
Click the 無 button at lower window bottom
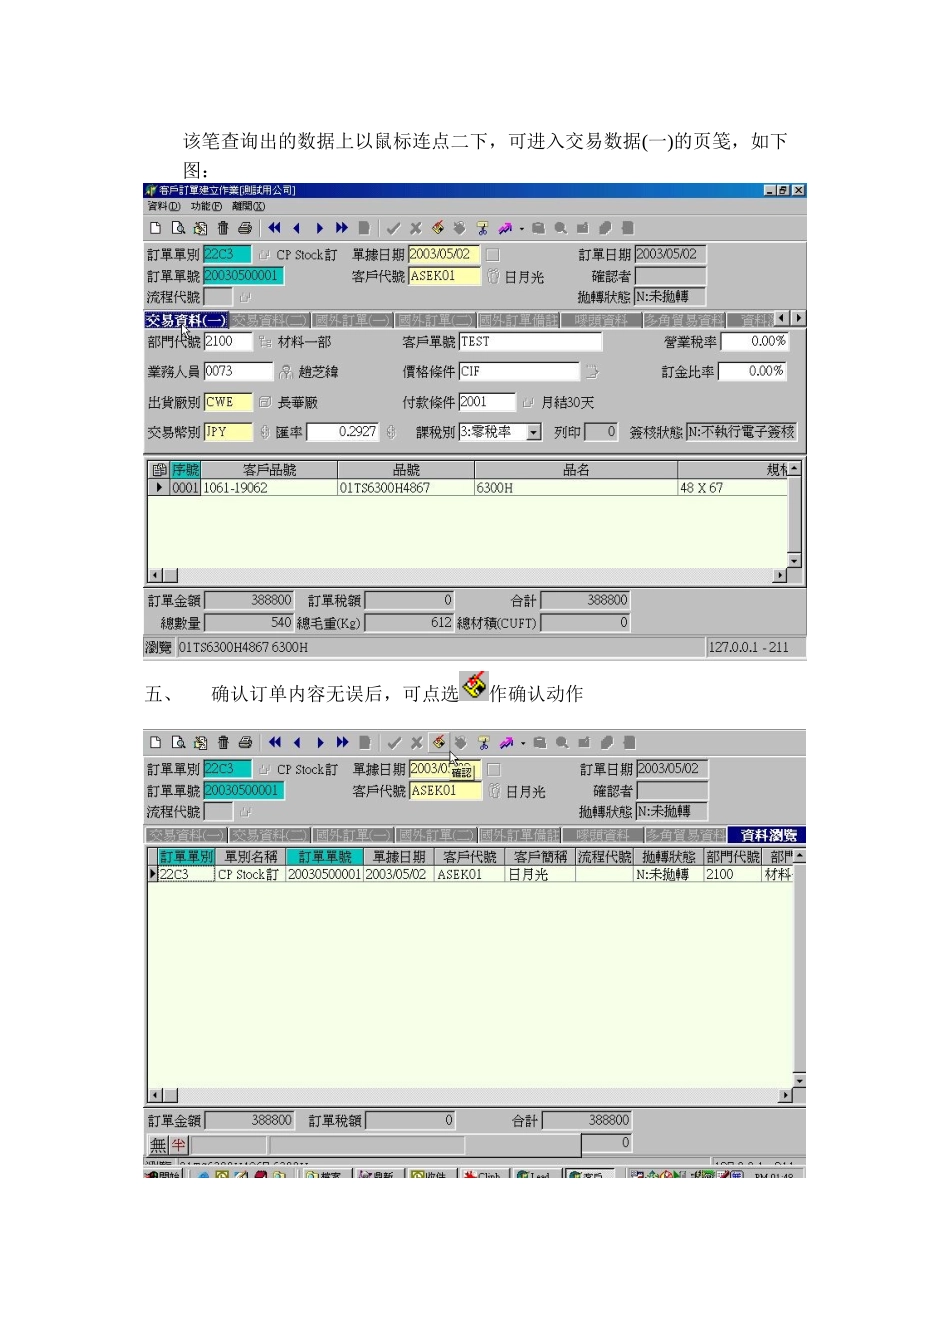[158, 1145]
